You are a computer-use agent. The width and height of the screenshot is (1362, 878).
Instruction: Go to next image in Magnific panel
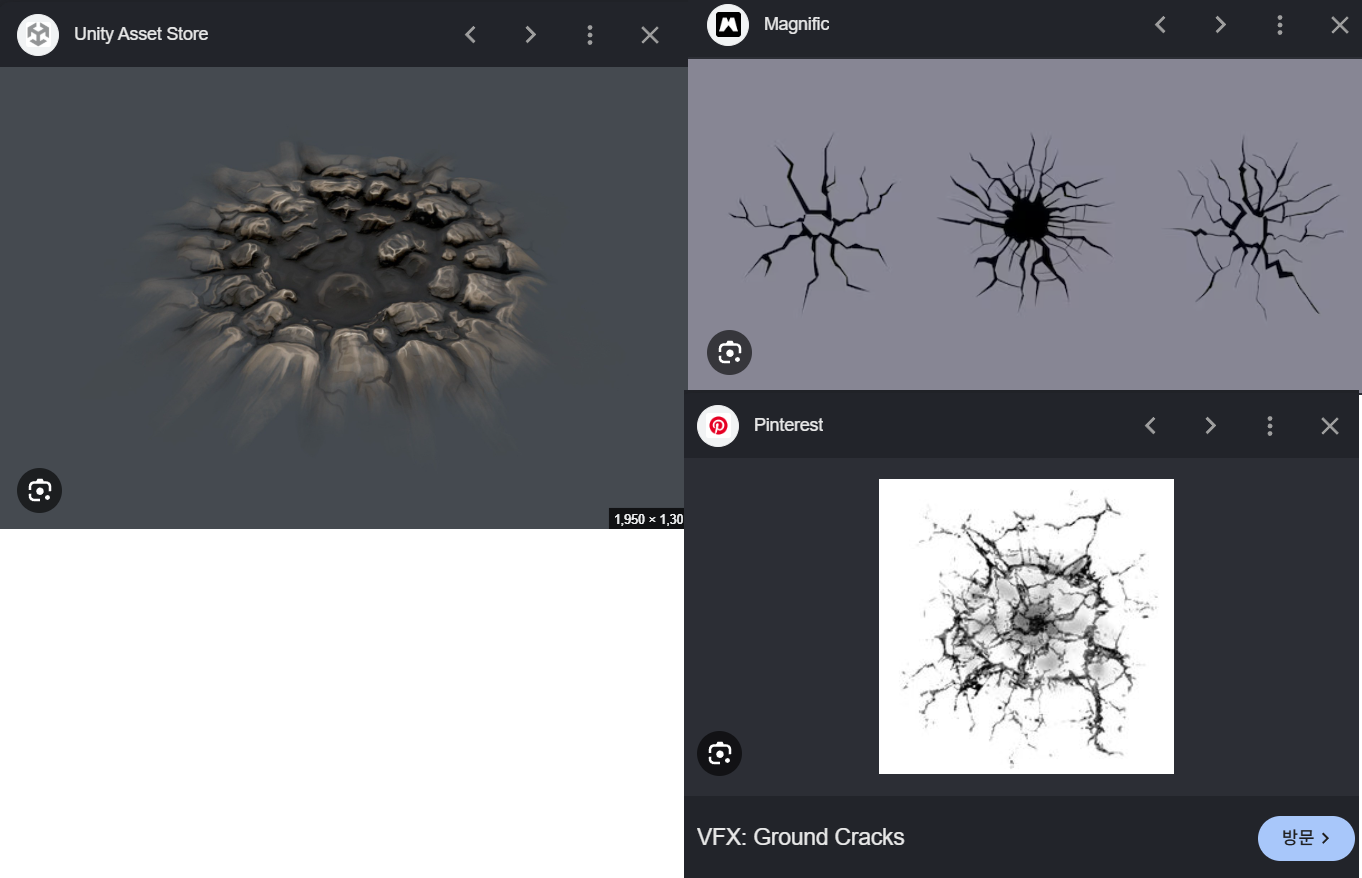click(1220, 25)
